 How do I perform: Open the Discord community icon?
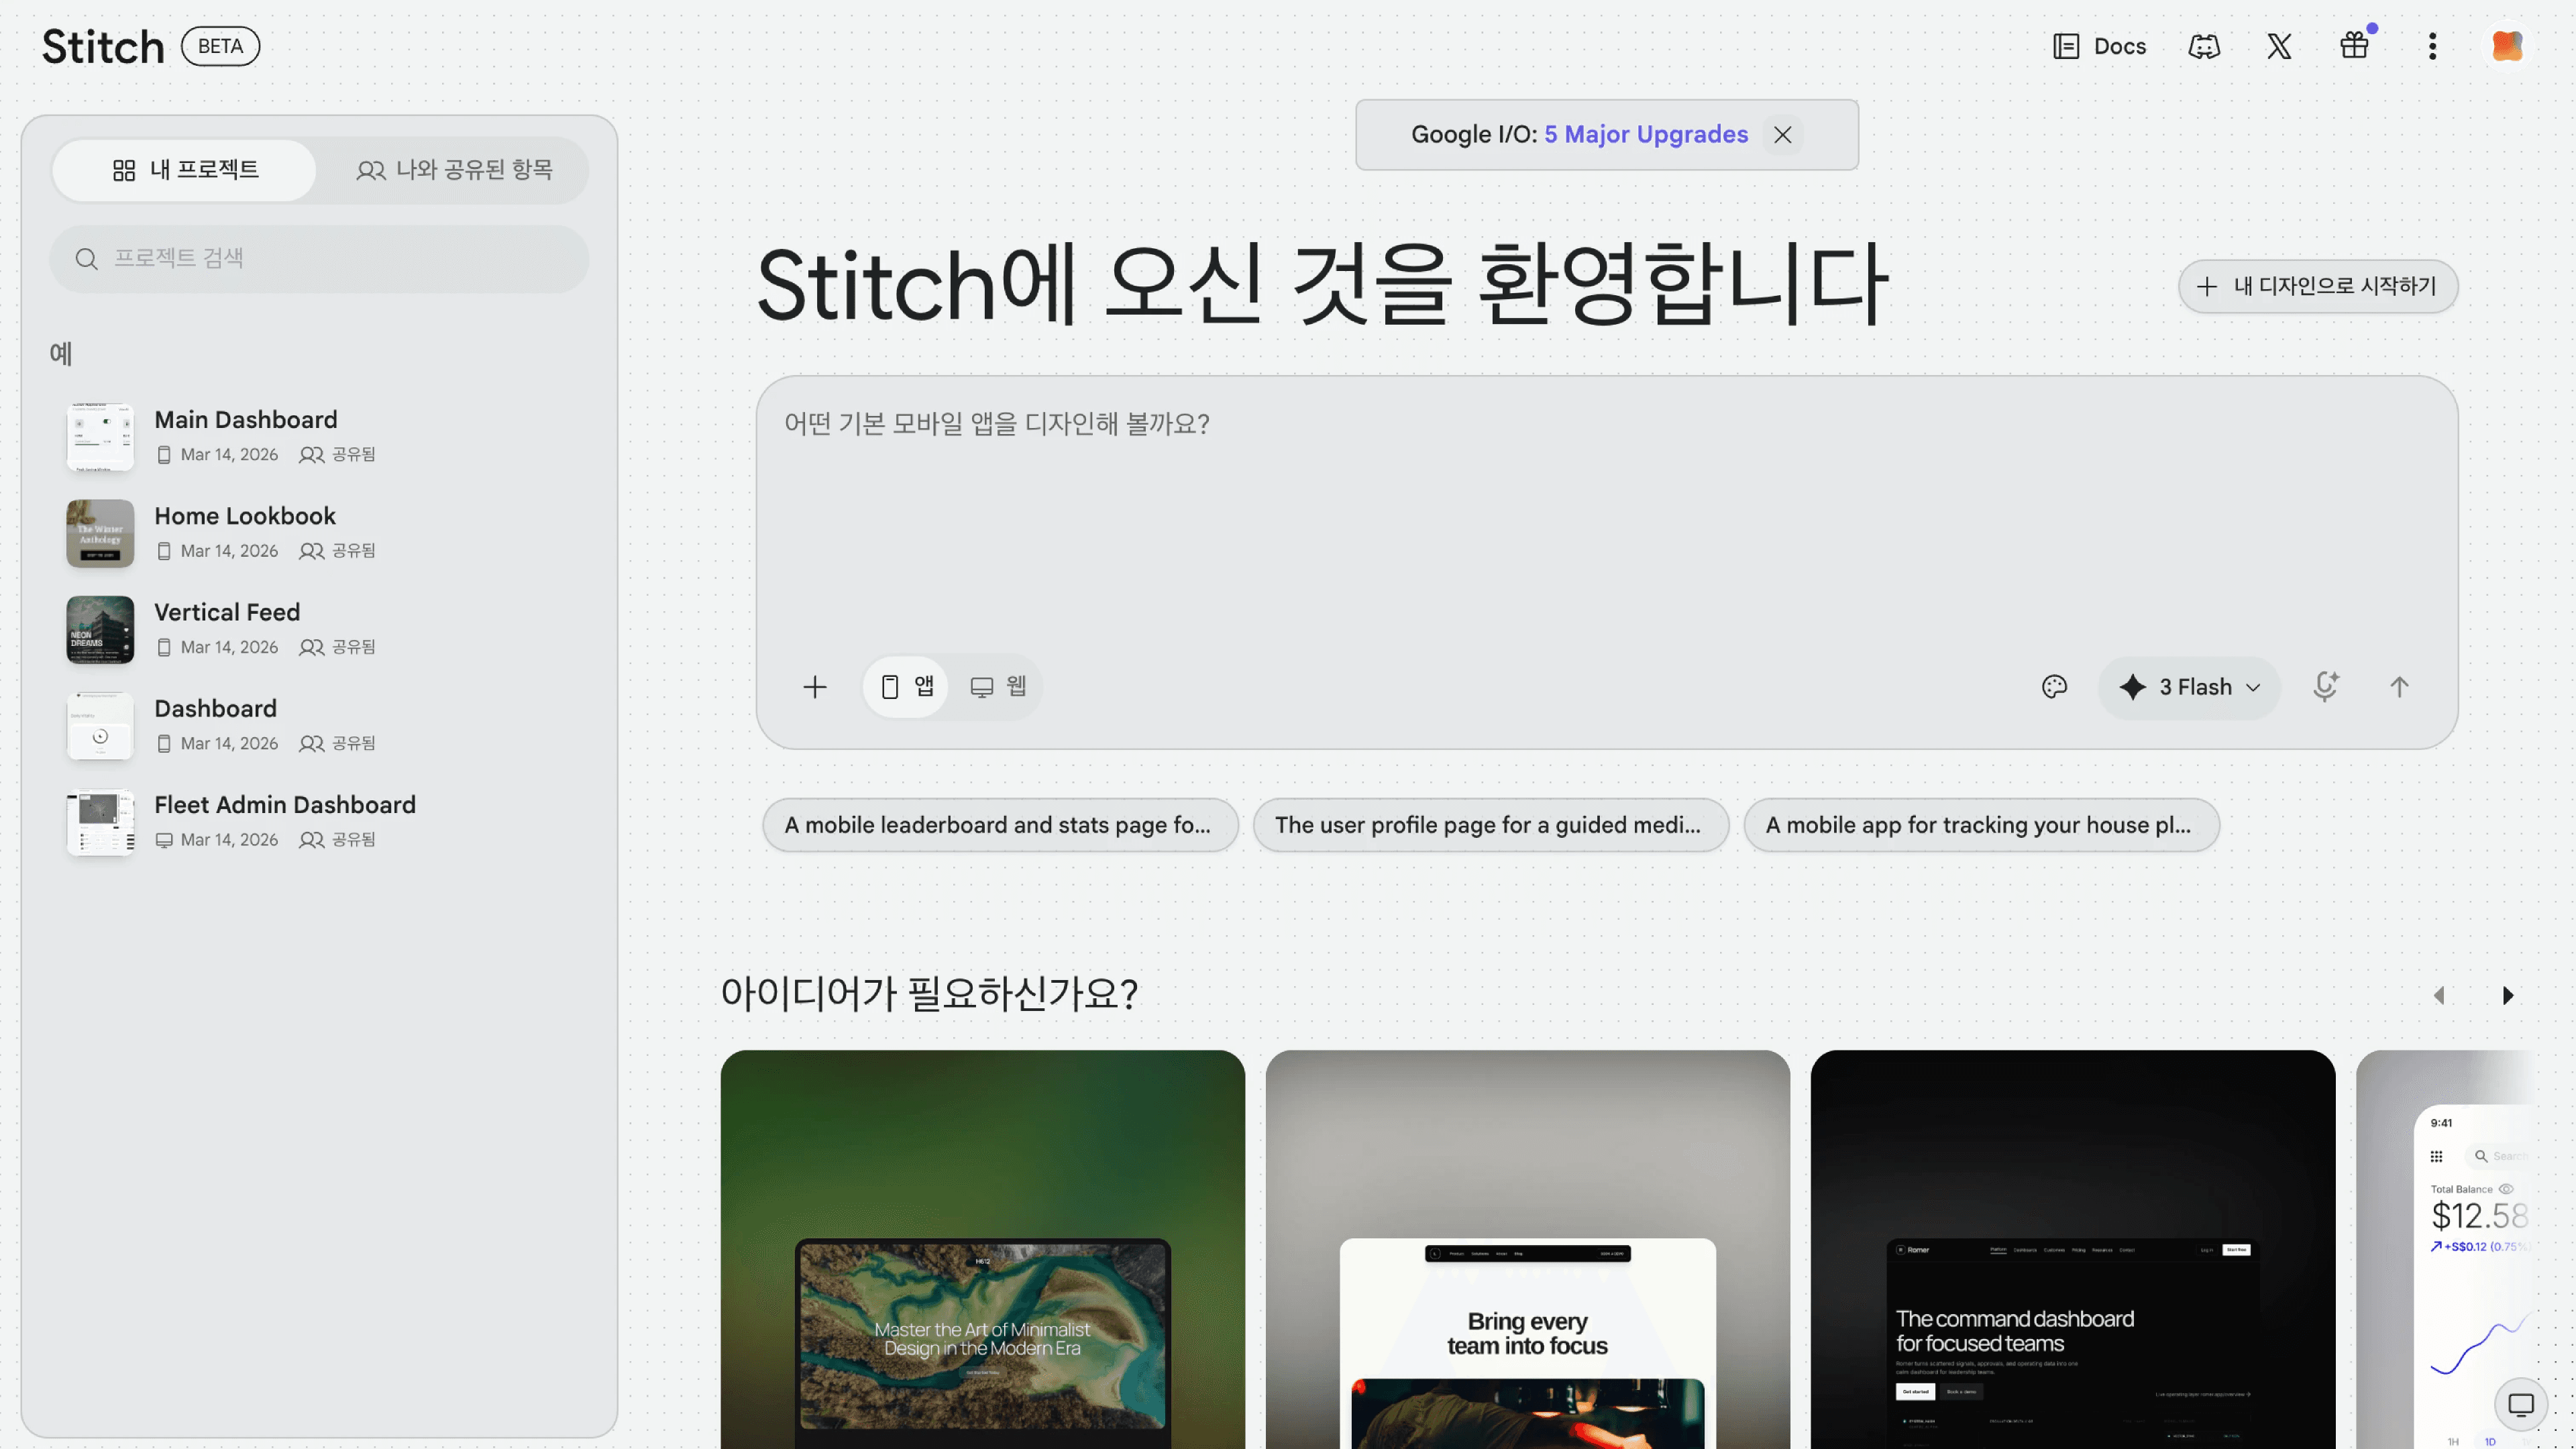click(2204, 46)
